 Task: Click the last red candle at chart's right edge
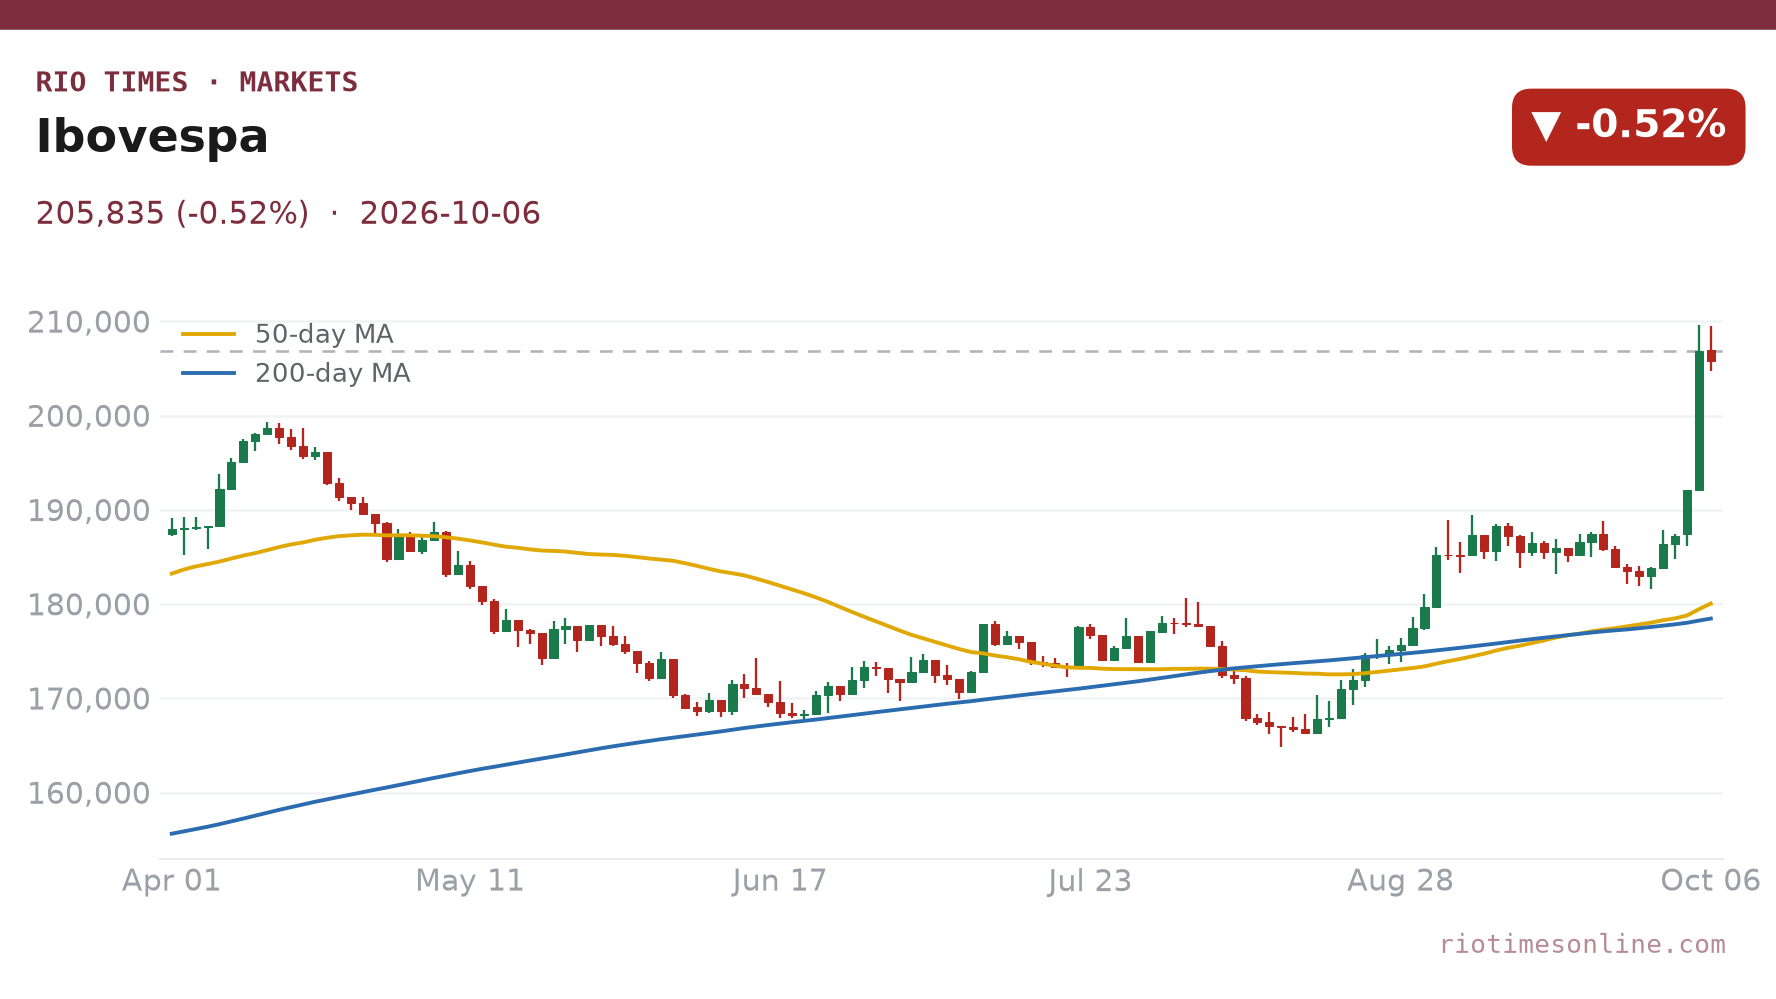[x=1711, y=356]
